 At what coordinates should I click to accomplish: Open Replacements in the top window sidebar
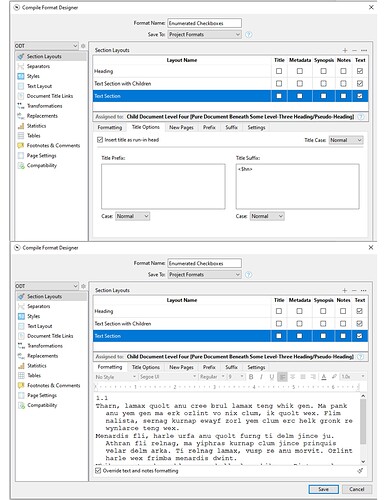click(42, 116)
